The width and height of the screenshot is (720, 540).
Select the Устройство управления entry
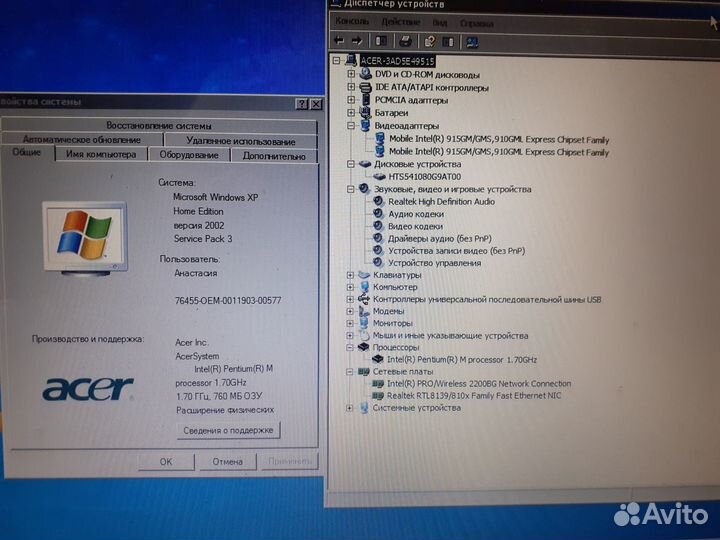435,263
